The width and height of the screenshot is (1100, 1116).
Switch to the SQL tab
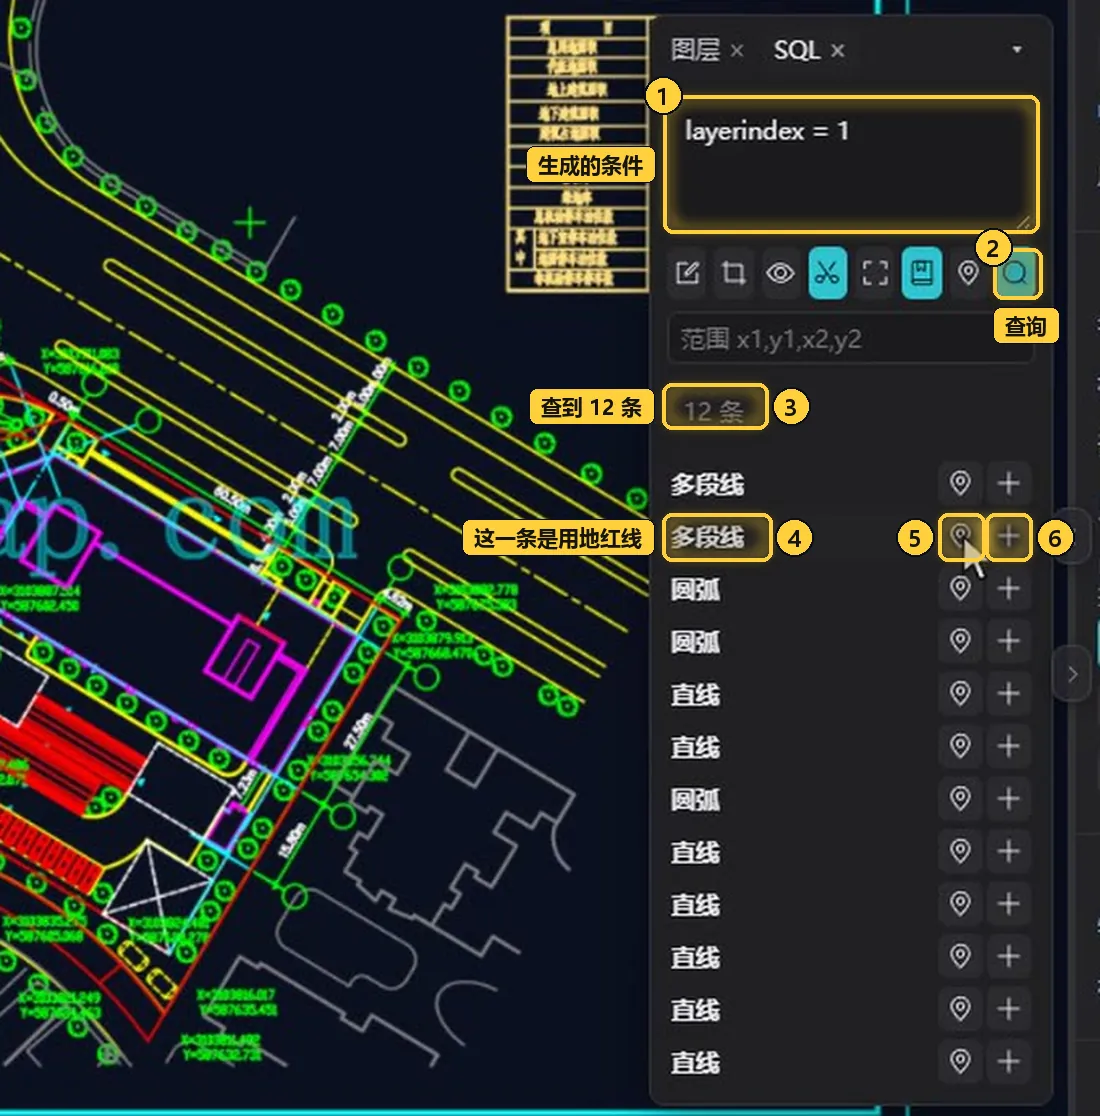pos(797,51)
